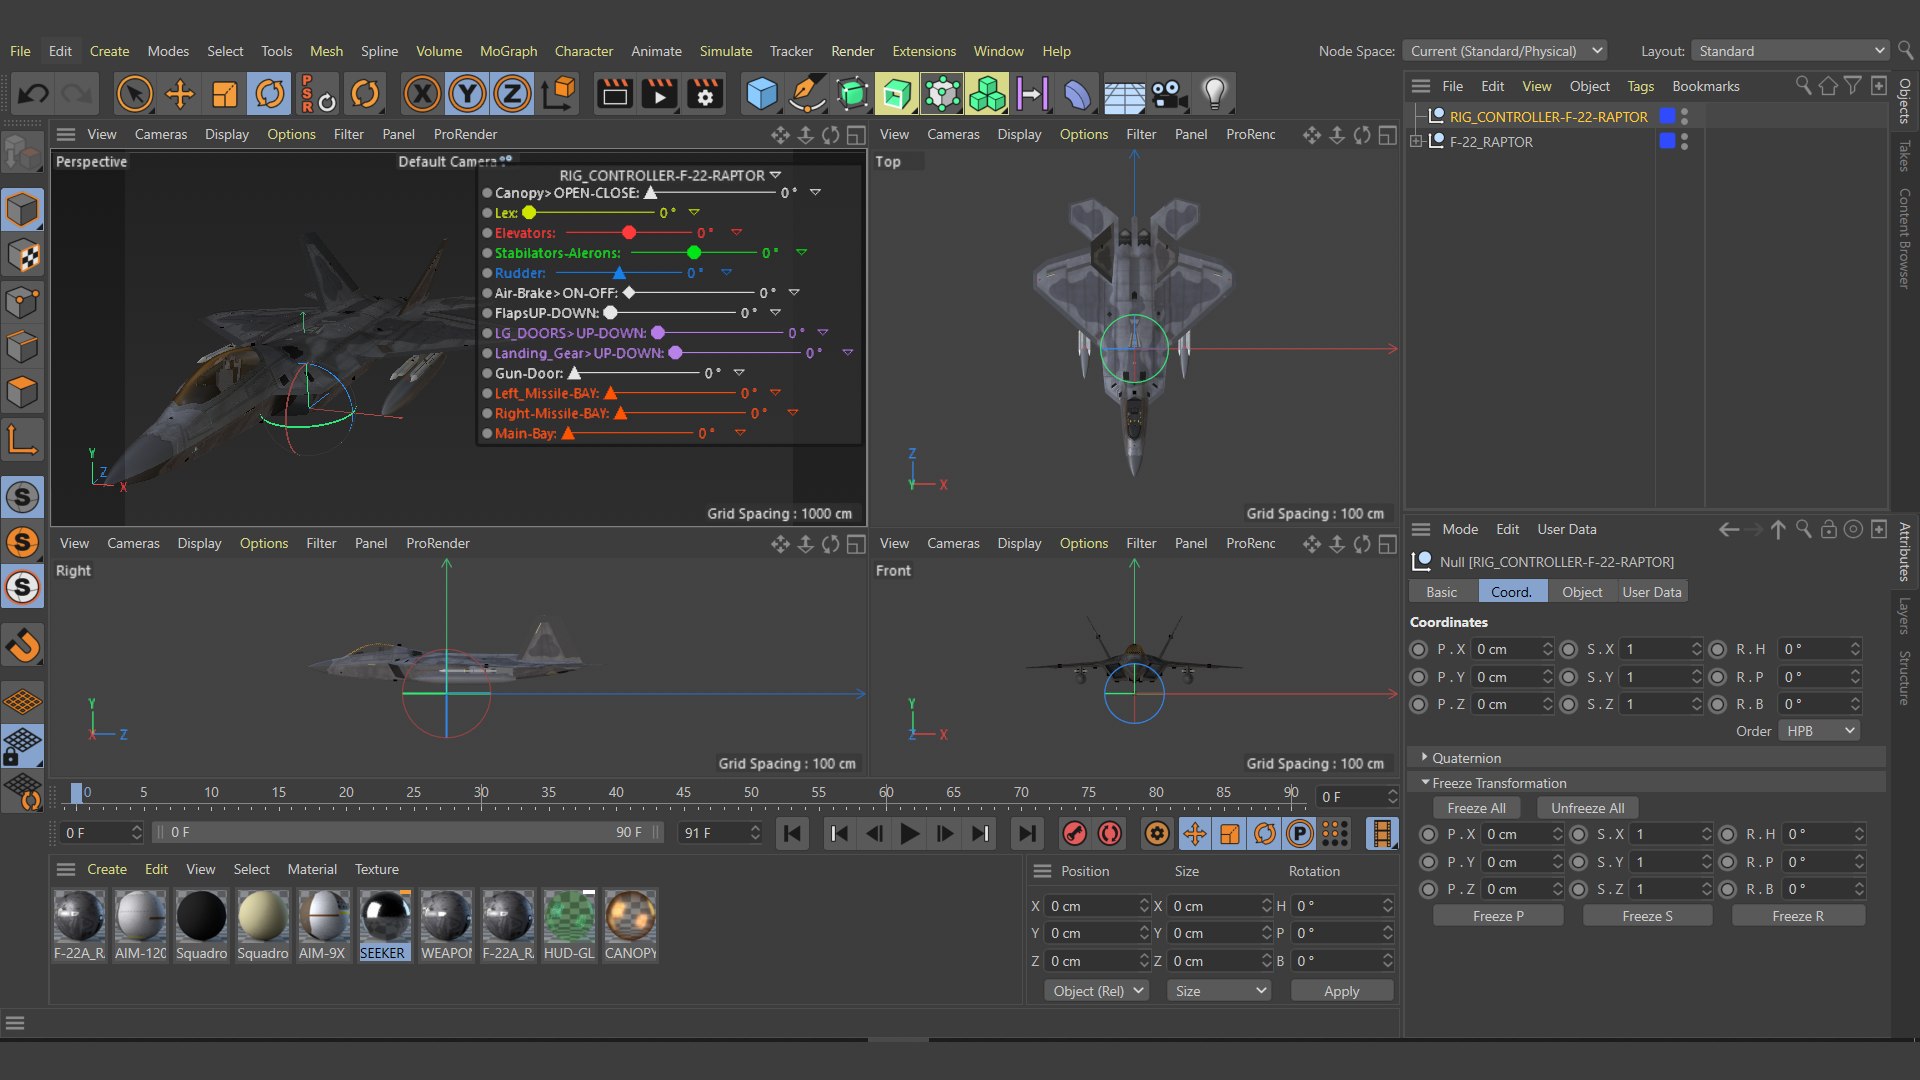Add a Cube primitive object
The width and height of the screenshot is (1920, 1080).
pyautogui.click(x=762, y=95)
